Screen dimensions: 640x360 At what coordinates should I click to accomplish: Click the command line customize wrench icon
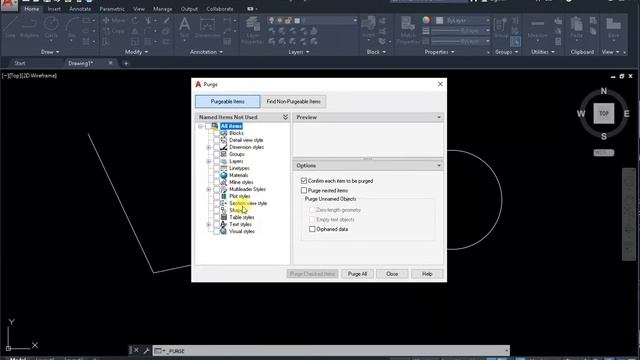click(x=146, y=350)
